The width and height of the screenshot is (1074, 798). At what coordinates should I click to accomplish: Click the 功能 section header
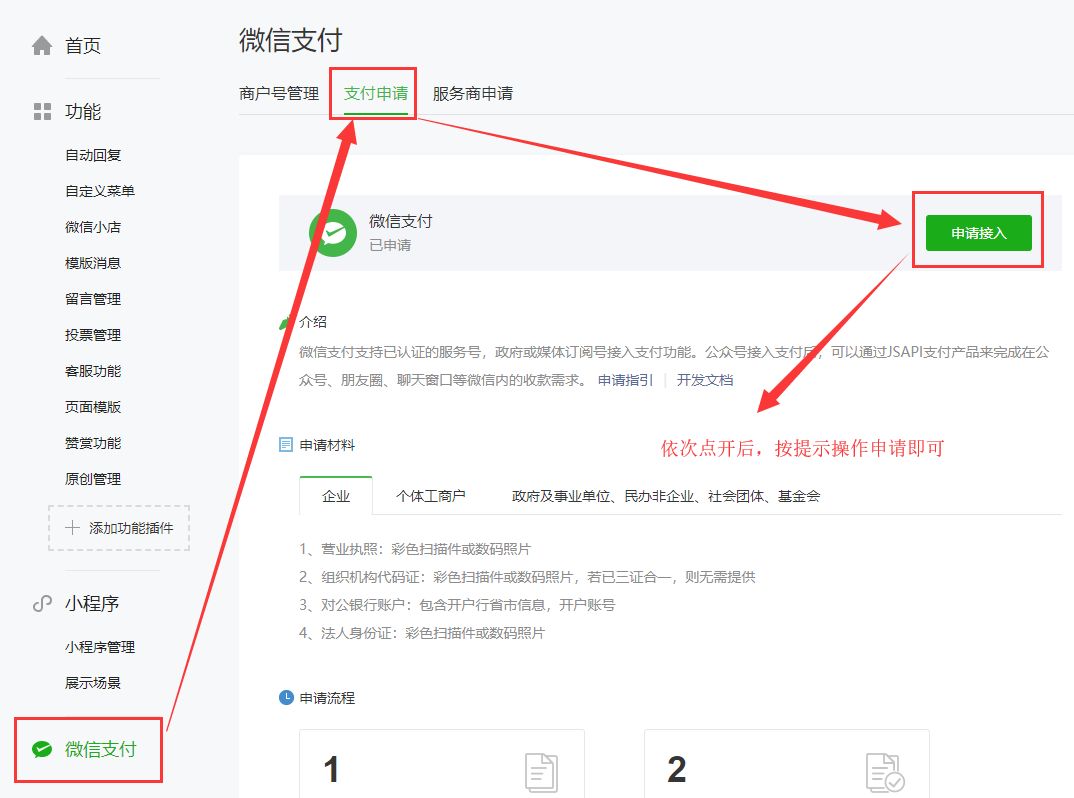click(83, 112)
